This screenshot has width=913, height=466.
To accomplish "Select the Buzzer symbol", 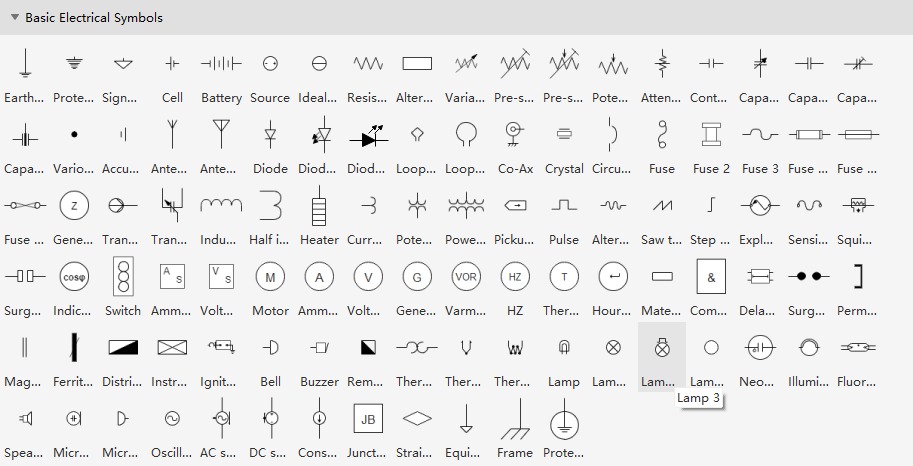I will (319, 348).
